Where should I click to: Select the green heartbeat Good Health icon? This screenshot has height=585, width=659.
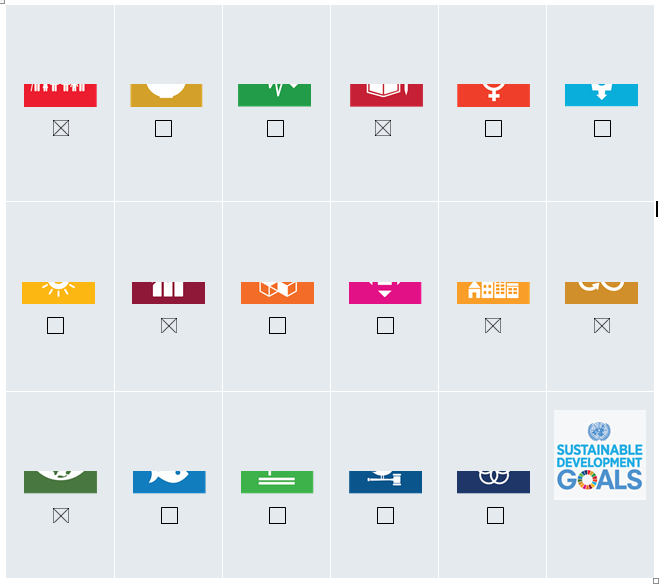[274, 95]
